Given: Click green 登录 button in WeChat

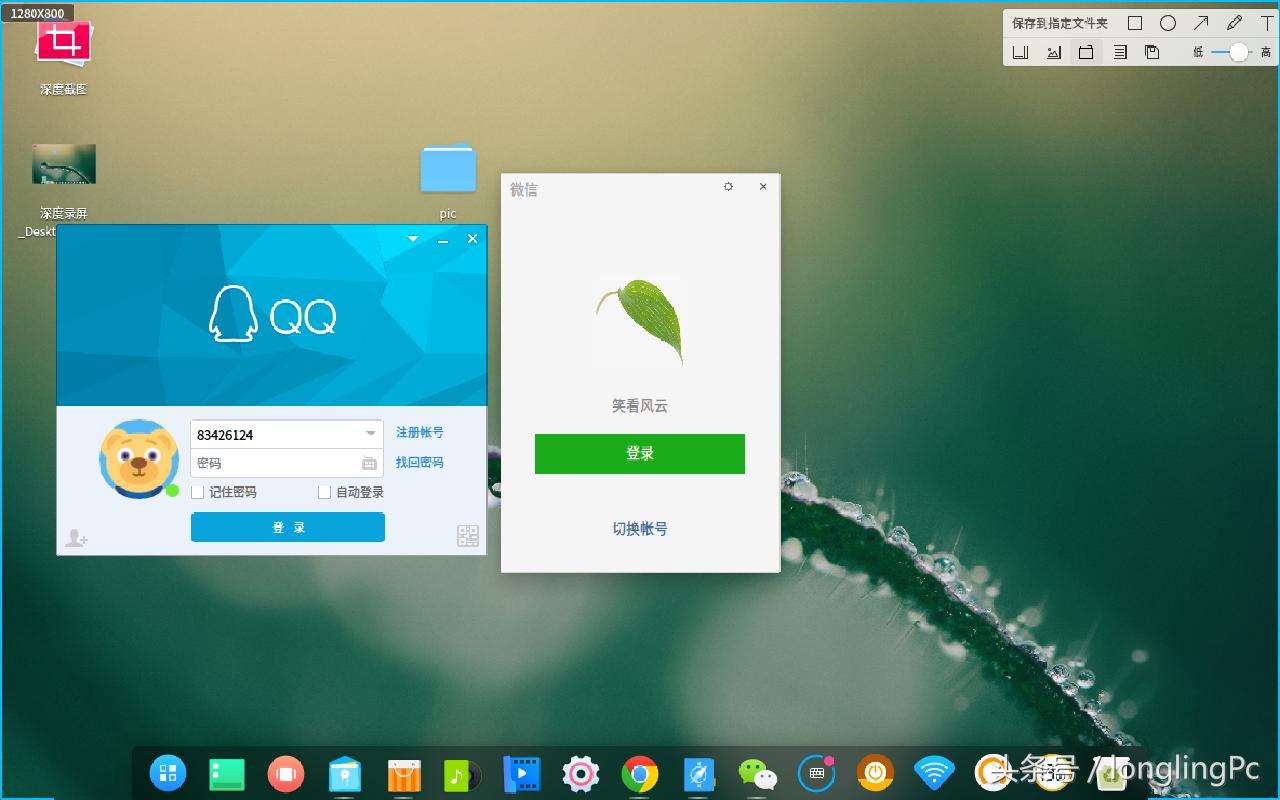Looking at the screenshot, I should pos(639,453).
